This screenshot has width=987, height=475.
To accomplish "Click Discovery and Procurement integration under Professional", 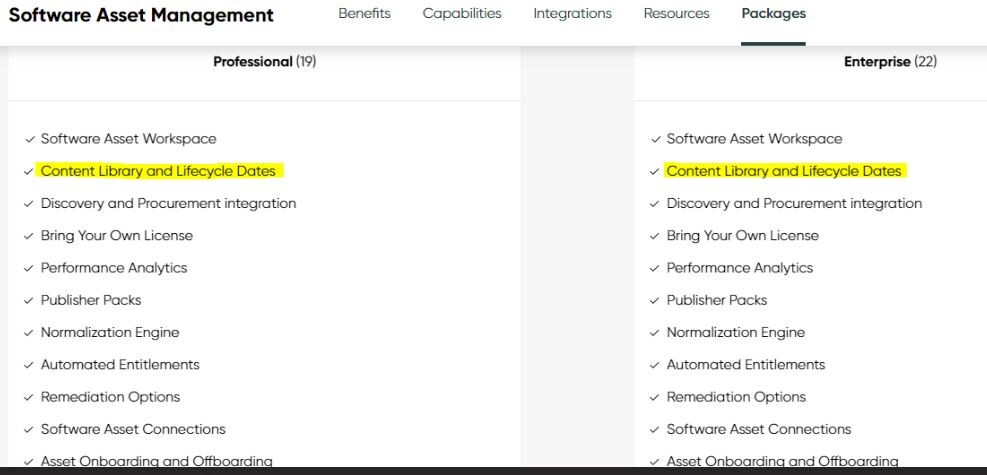I will tap(168, 203).
